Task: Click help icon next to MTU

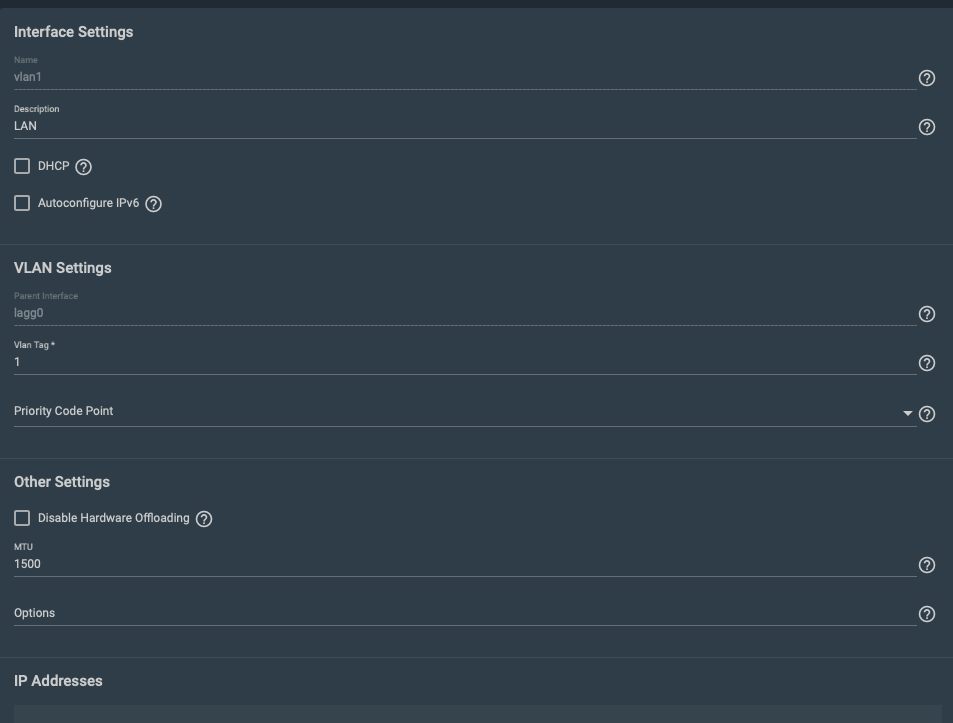Action: point(927,565)
